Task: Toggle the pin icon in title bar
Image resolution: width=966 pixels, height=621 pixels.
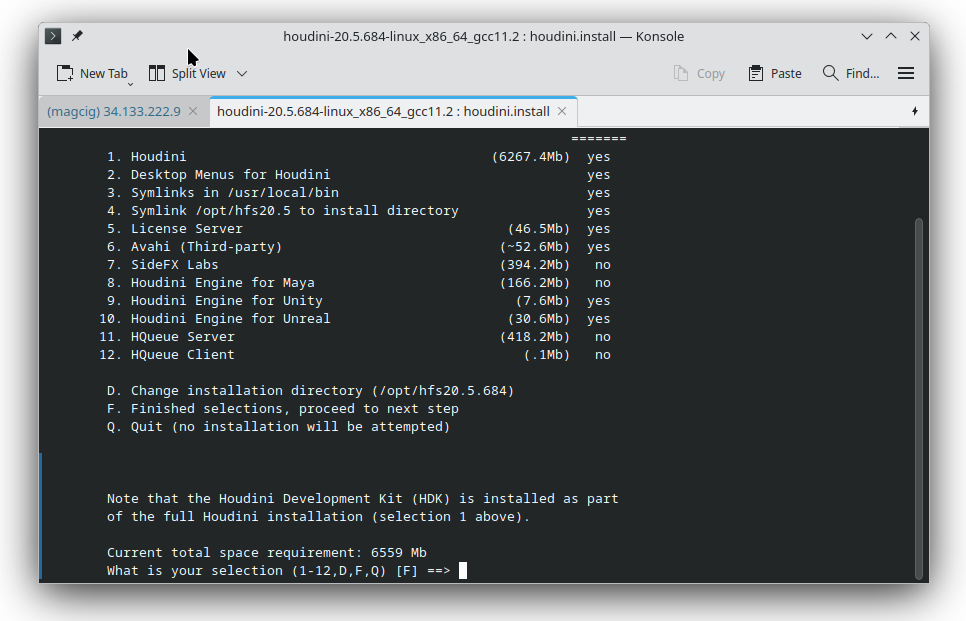Action: (77, 36)
